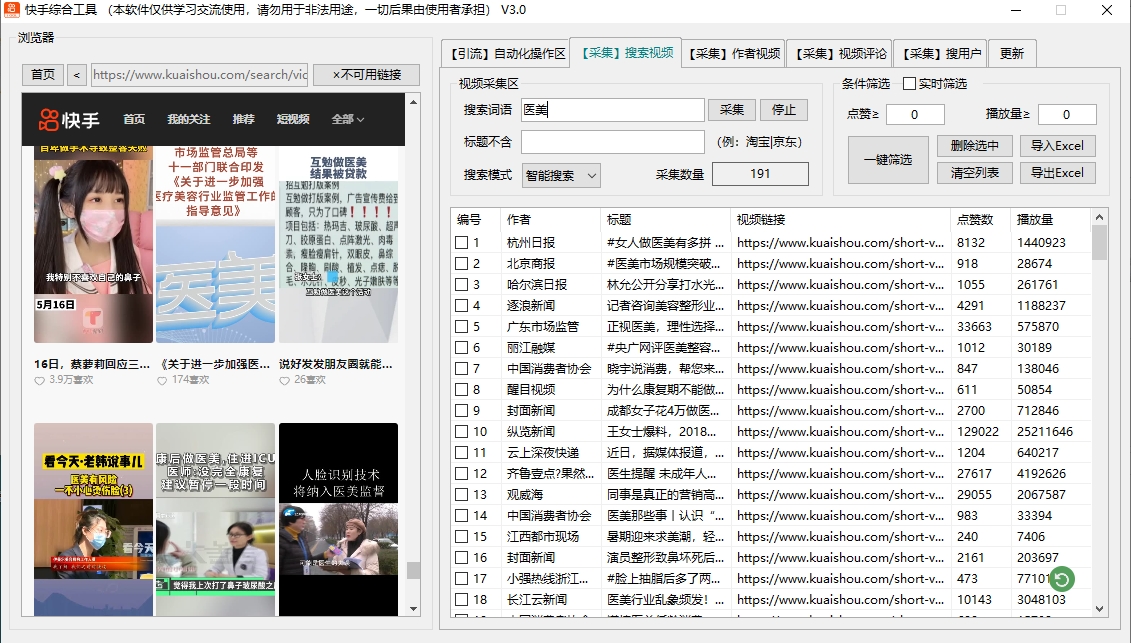
Task: Open the 智能搜索 search mode dropdown
Action: click(x=561, y=175)
